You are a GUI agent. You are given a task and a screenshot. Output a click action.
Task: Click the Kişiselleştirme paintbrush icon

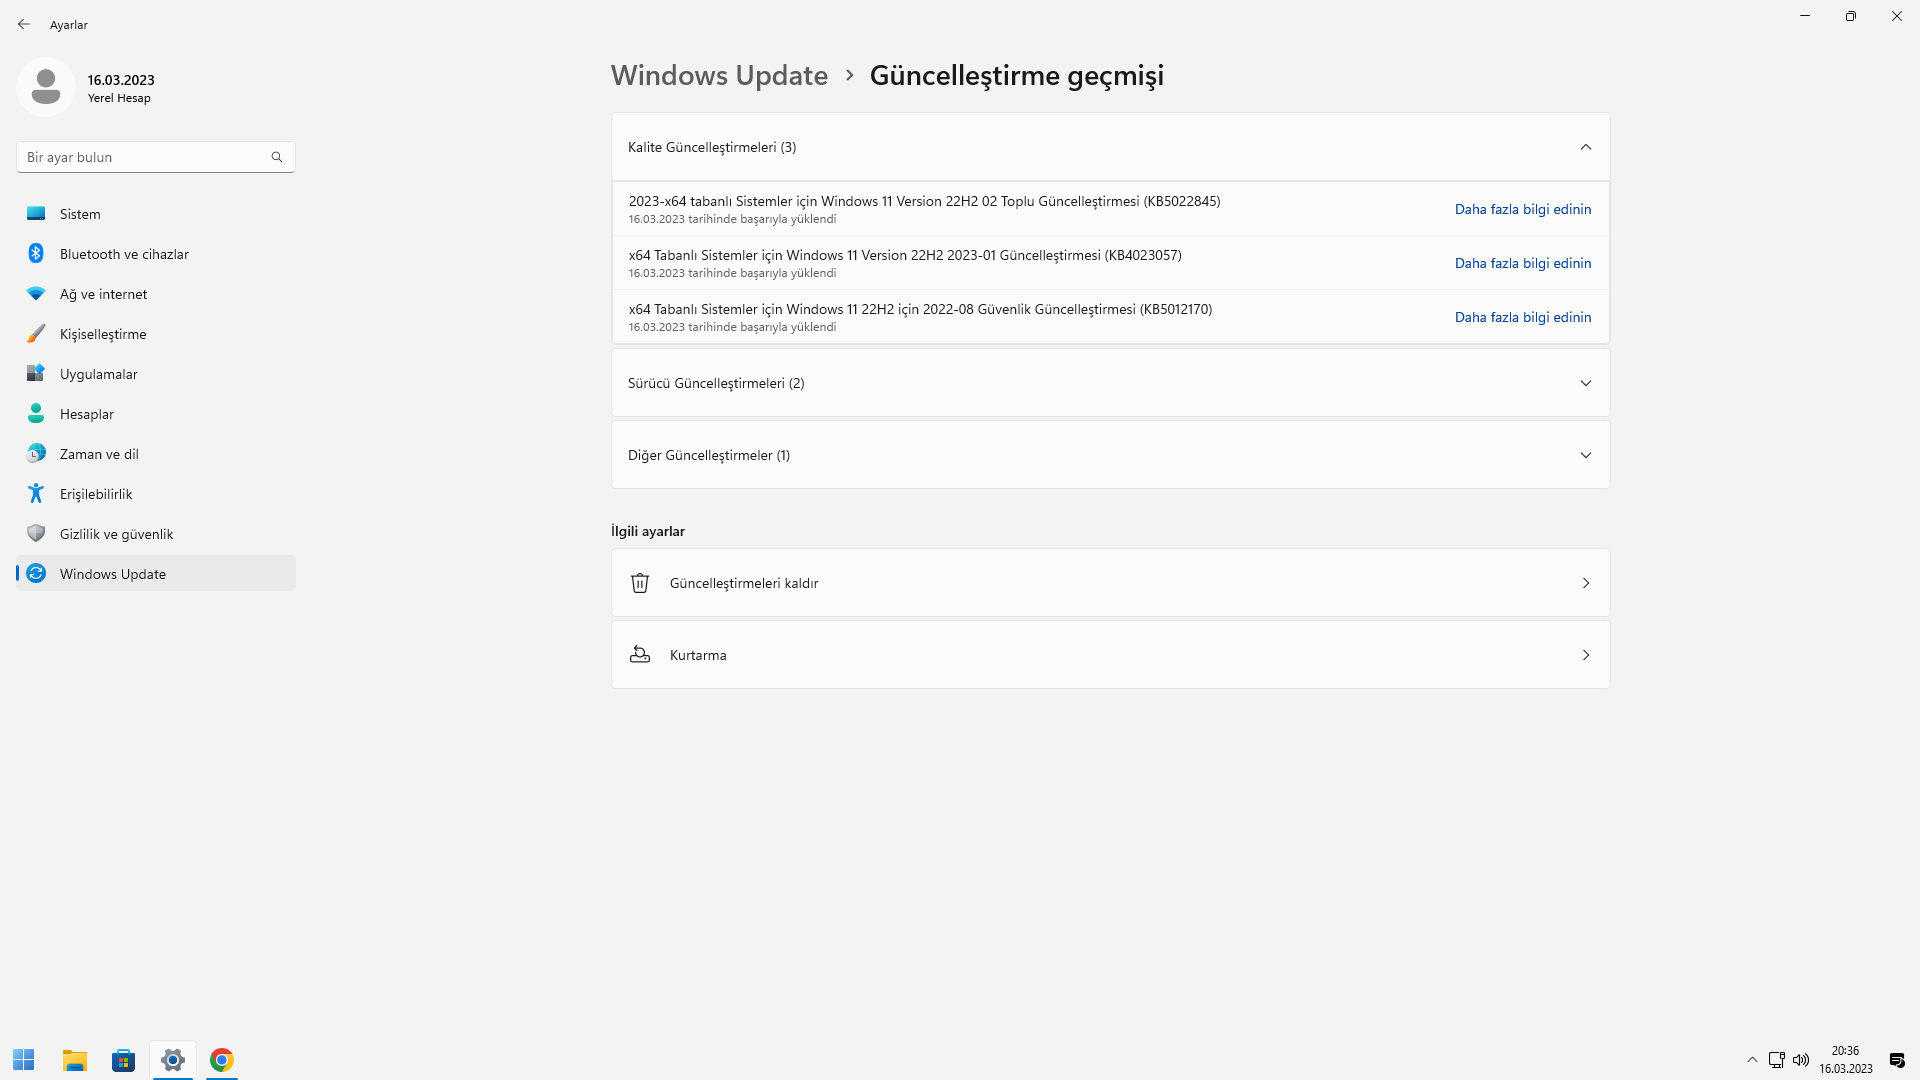(36, 334)
